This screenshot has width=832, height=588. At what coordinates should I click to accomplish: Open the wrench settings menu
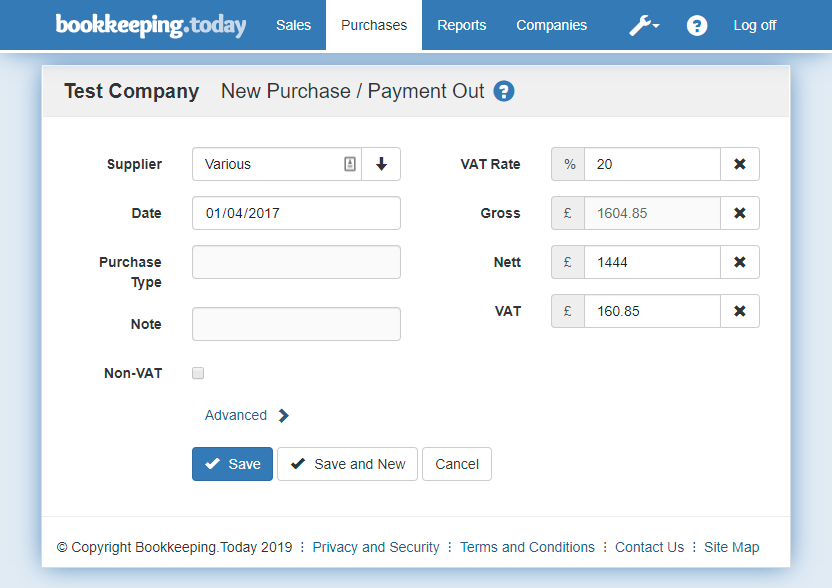(x=643, y=26)
